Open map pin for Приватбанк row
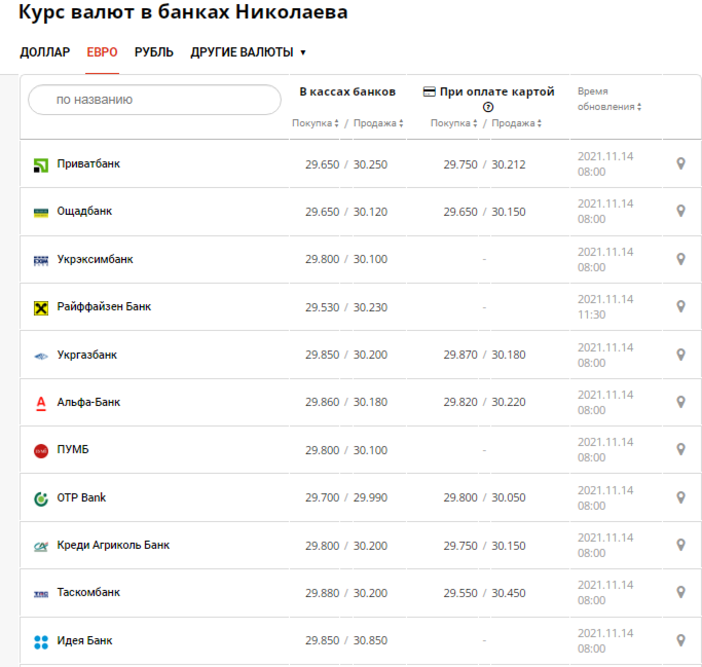This screenshot has width=702, height=667. [x=681, y=164]
